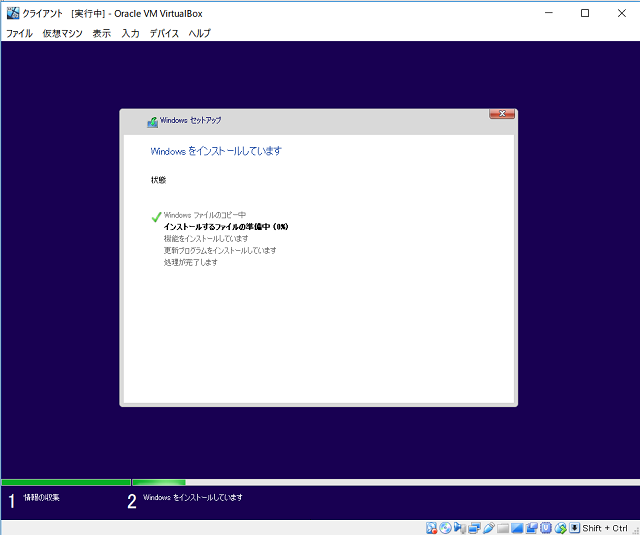Click the window resize grip in status bar
640x535 pixels.
(636, 531)
